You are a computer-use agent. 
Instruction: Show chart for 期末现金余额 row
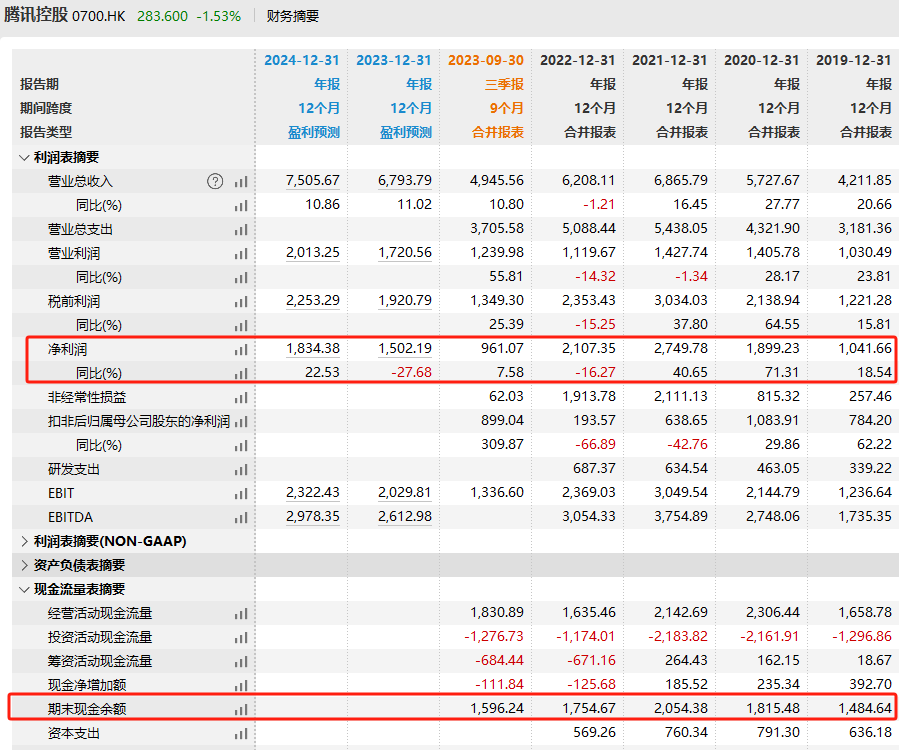(x=241, y=709)
